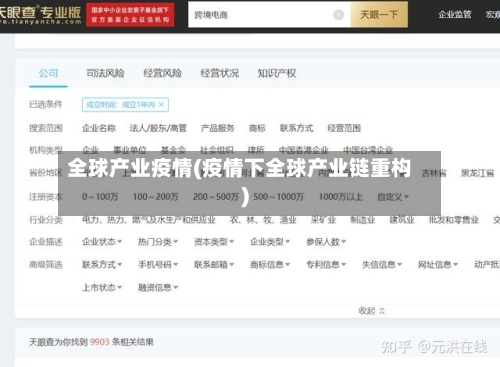Click the 企业描述 row label
The image size is (500, 367).
pos(46,242)
